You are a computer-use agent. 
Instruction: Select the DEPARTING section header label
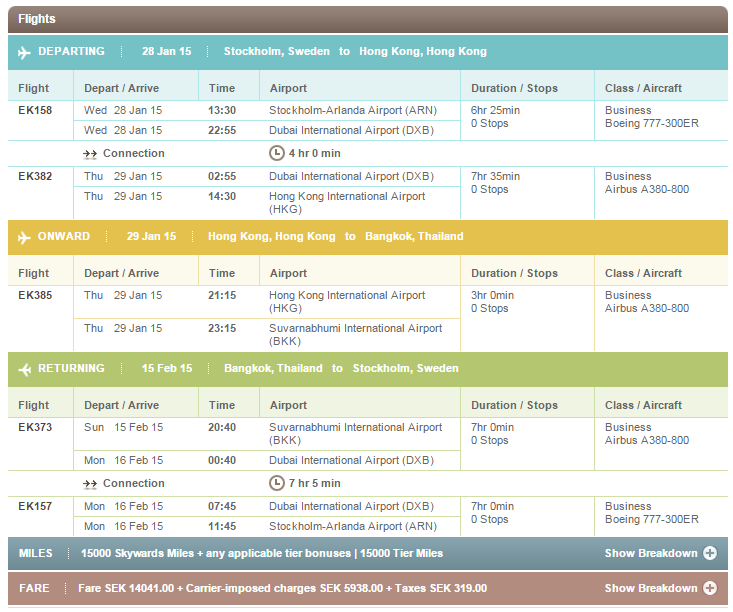click(71, 52)
